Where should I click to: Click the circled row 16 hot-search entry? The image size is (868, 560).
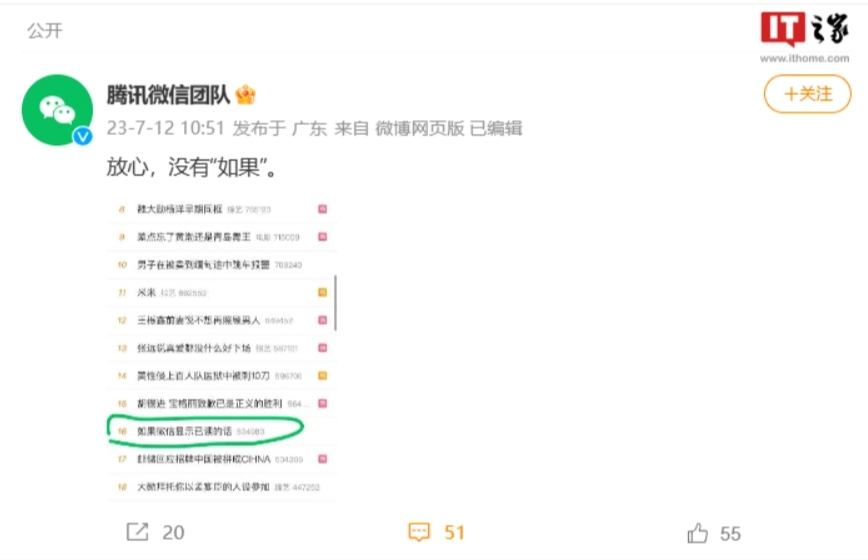(205, 431)
